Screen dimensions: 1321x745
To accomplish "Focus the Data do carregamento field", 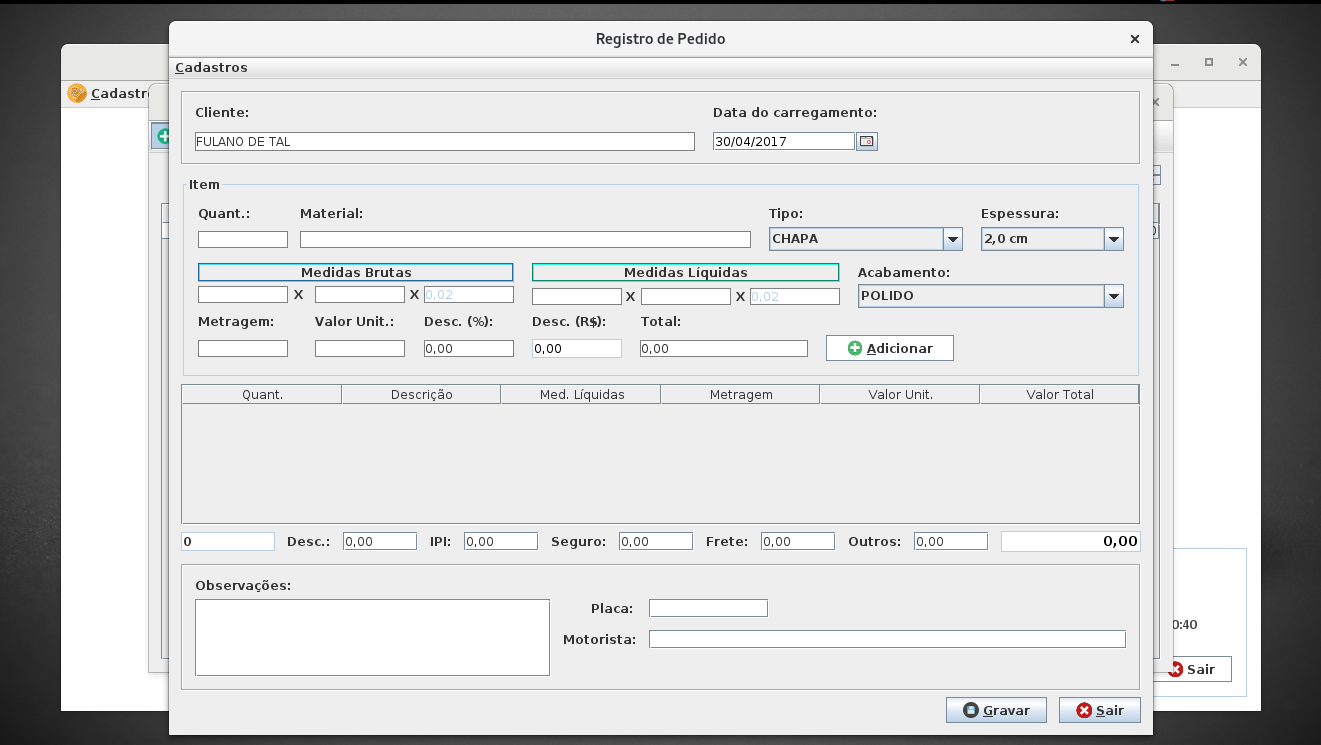I will click(784, 141).
